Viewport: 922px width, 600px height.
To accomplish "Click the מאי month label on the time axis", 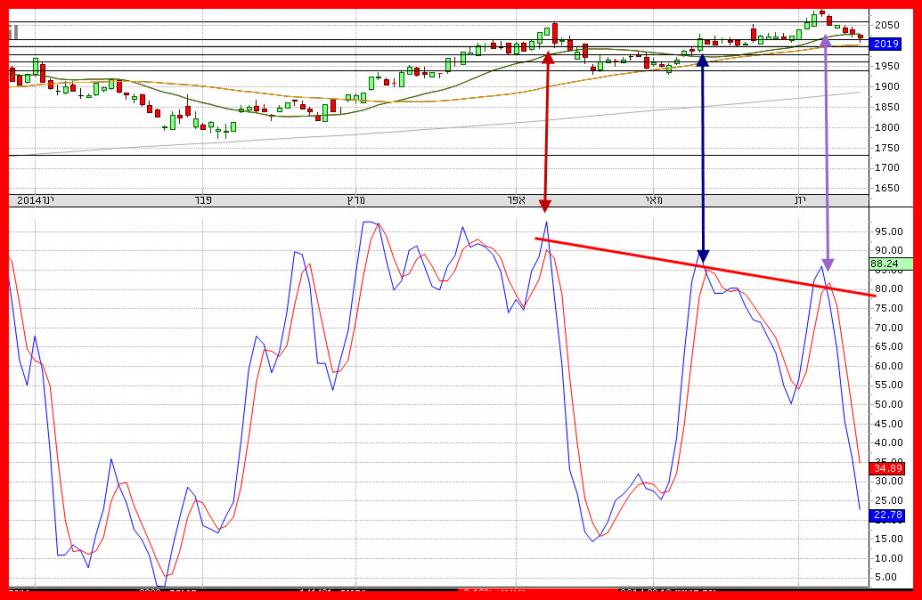I will tap(653, 200).
